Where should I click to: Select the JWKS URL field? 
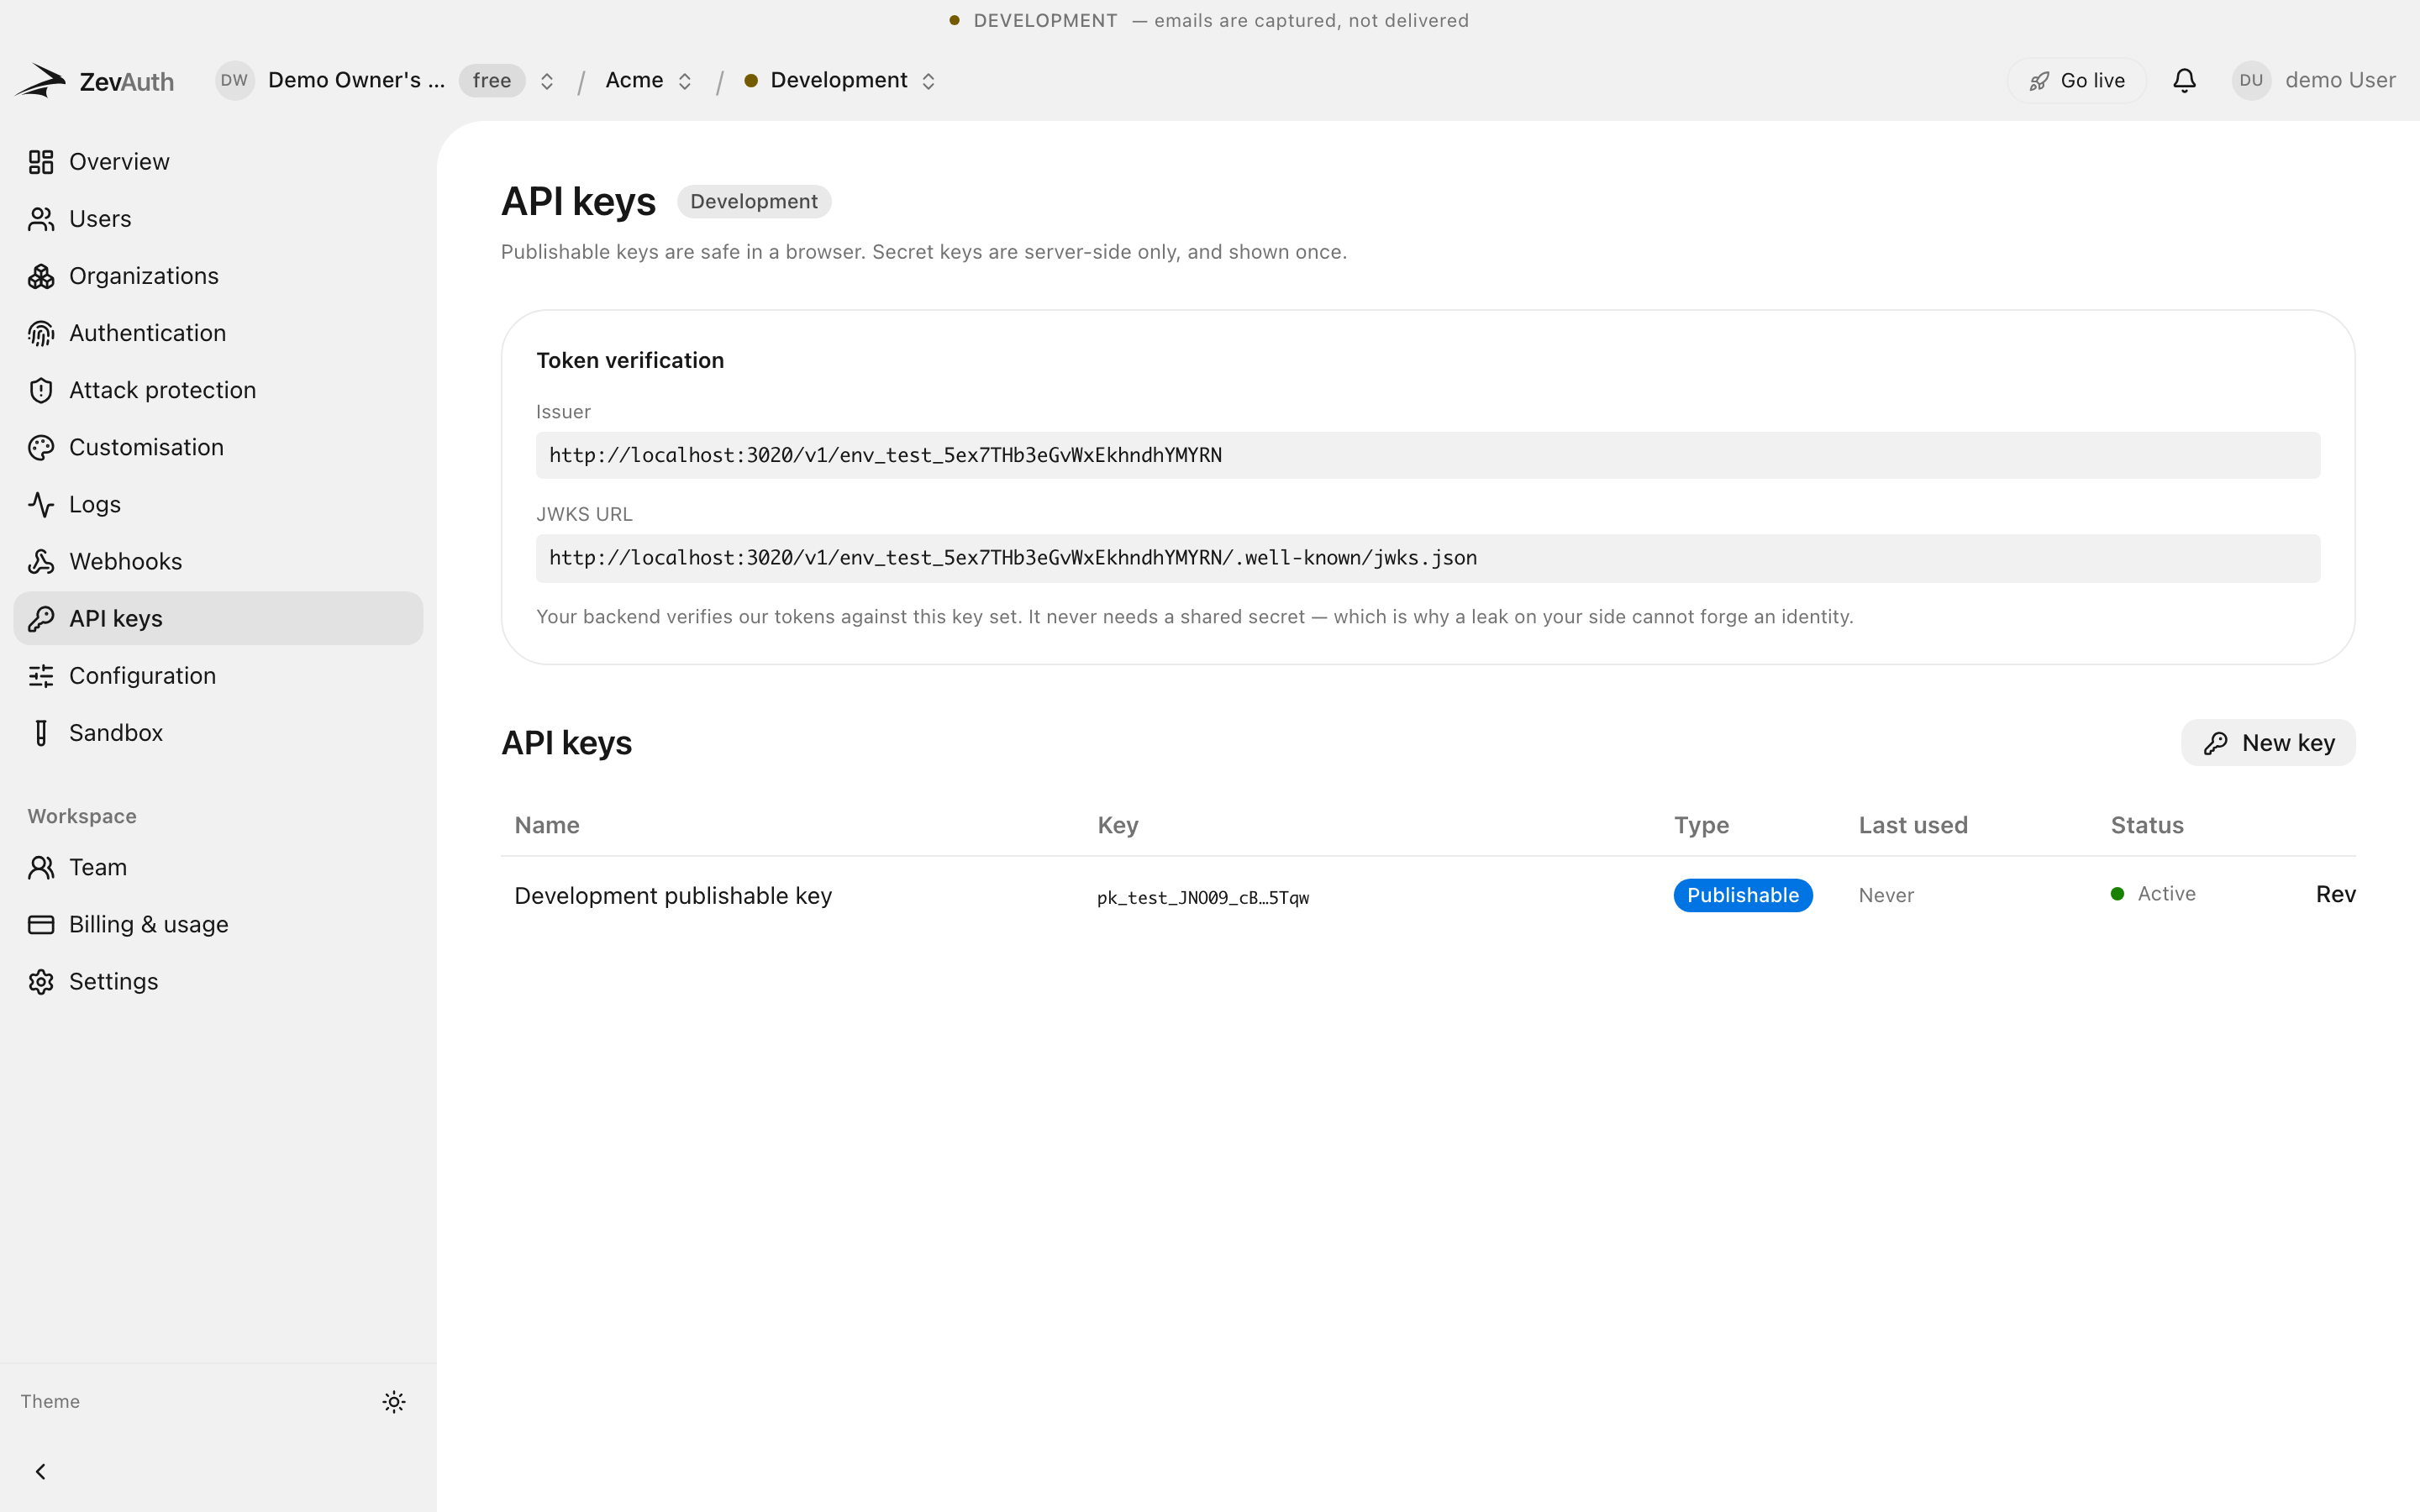1428,558
